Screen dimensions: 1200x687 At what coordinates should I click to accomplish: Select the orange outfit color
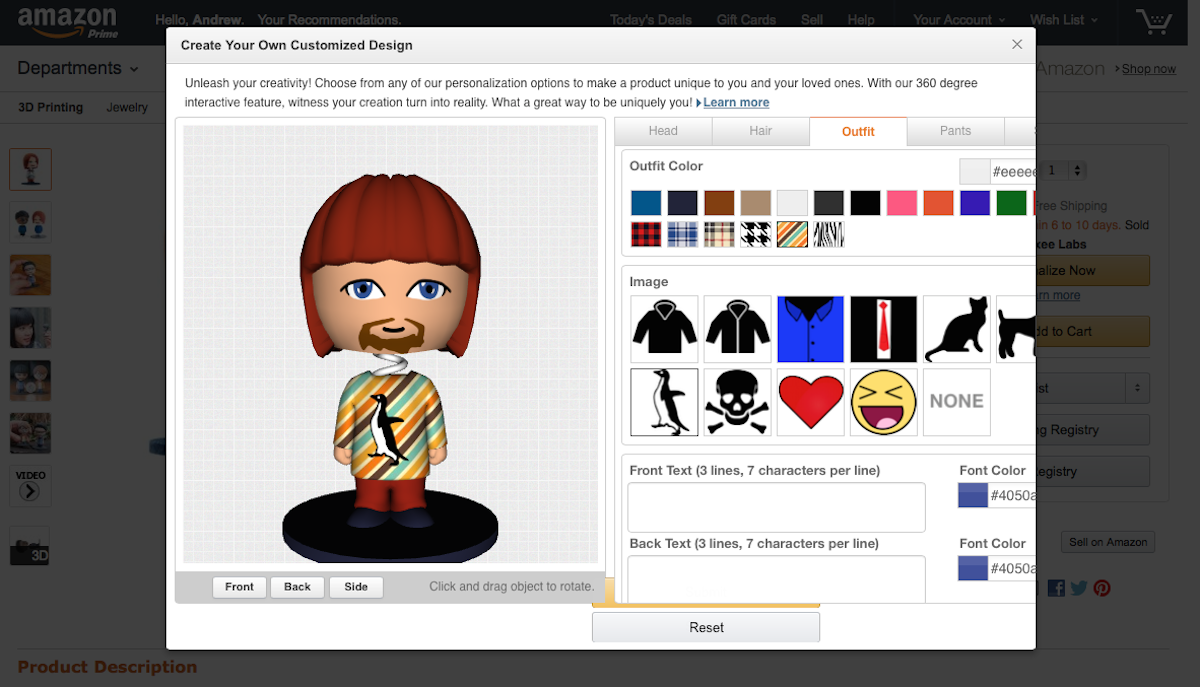(939, 203)
